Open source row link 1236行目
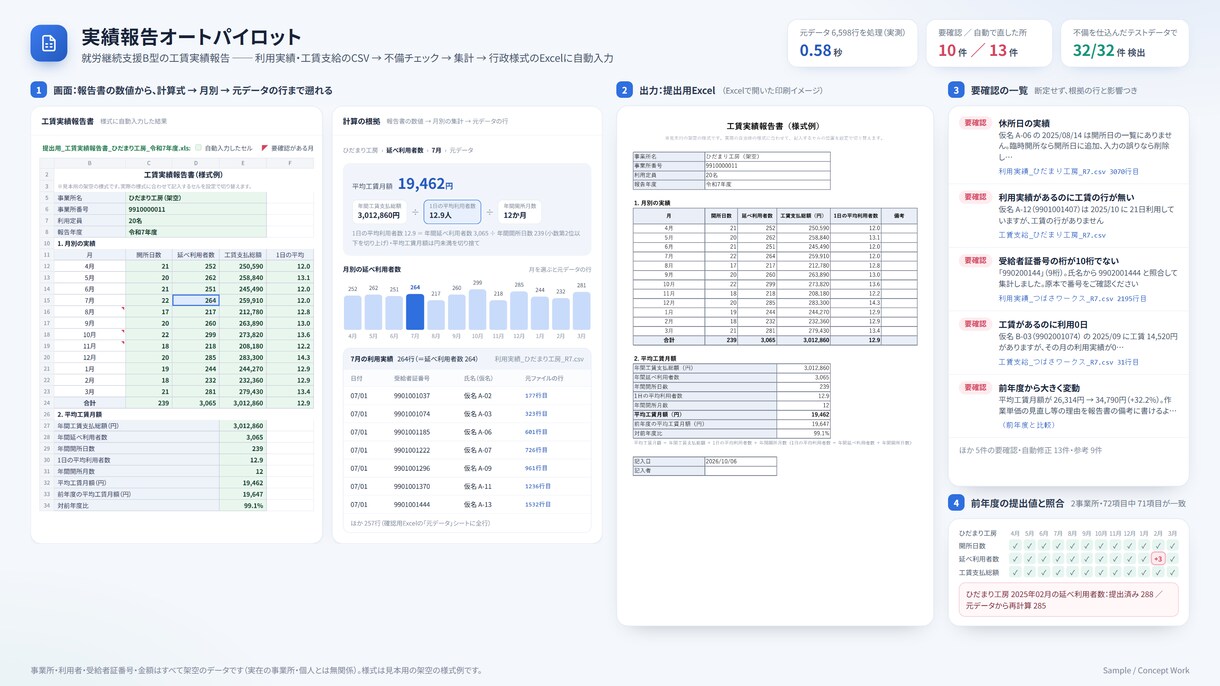The height and width of the screenshot is (686, 1220). (x=538, y=486)
